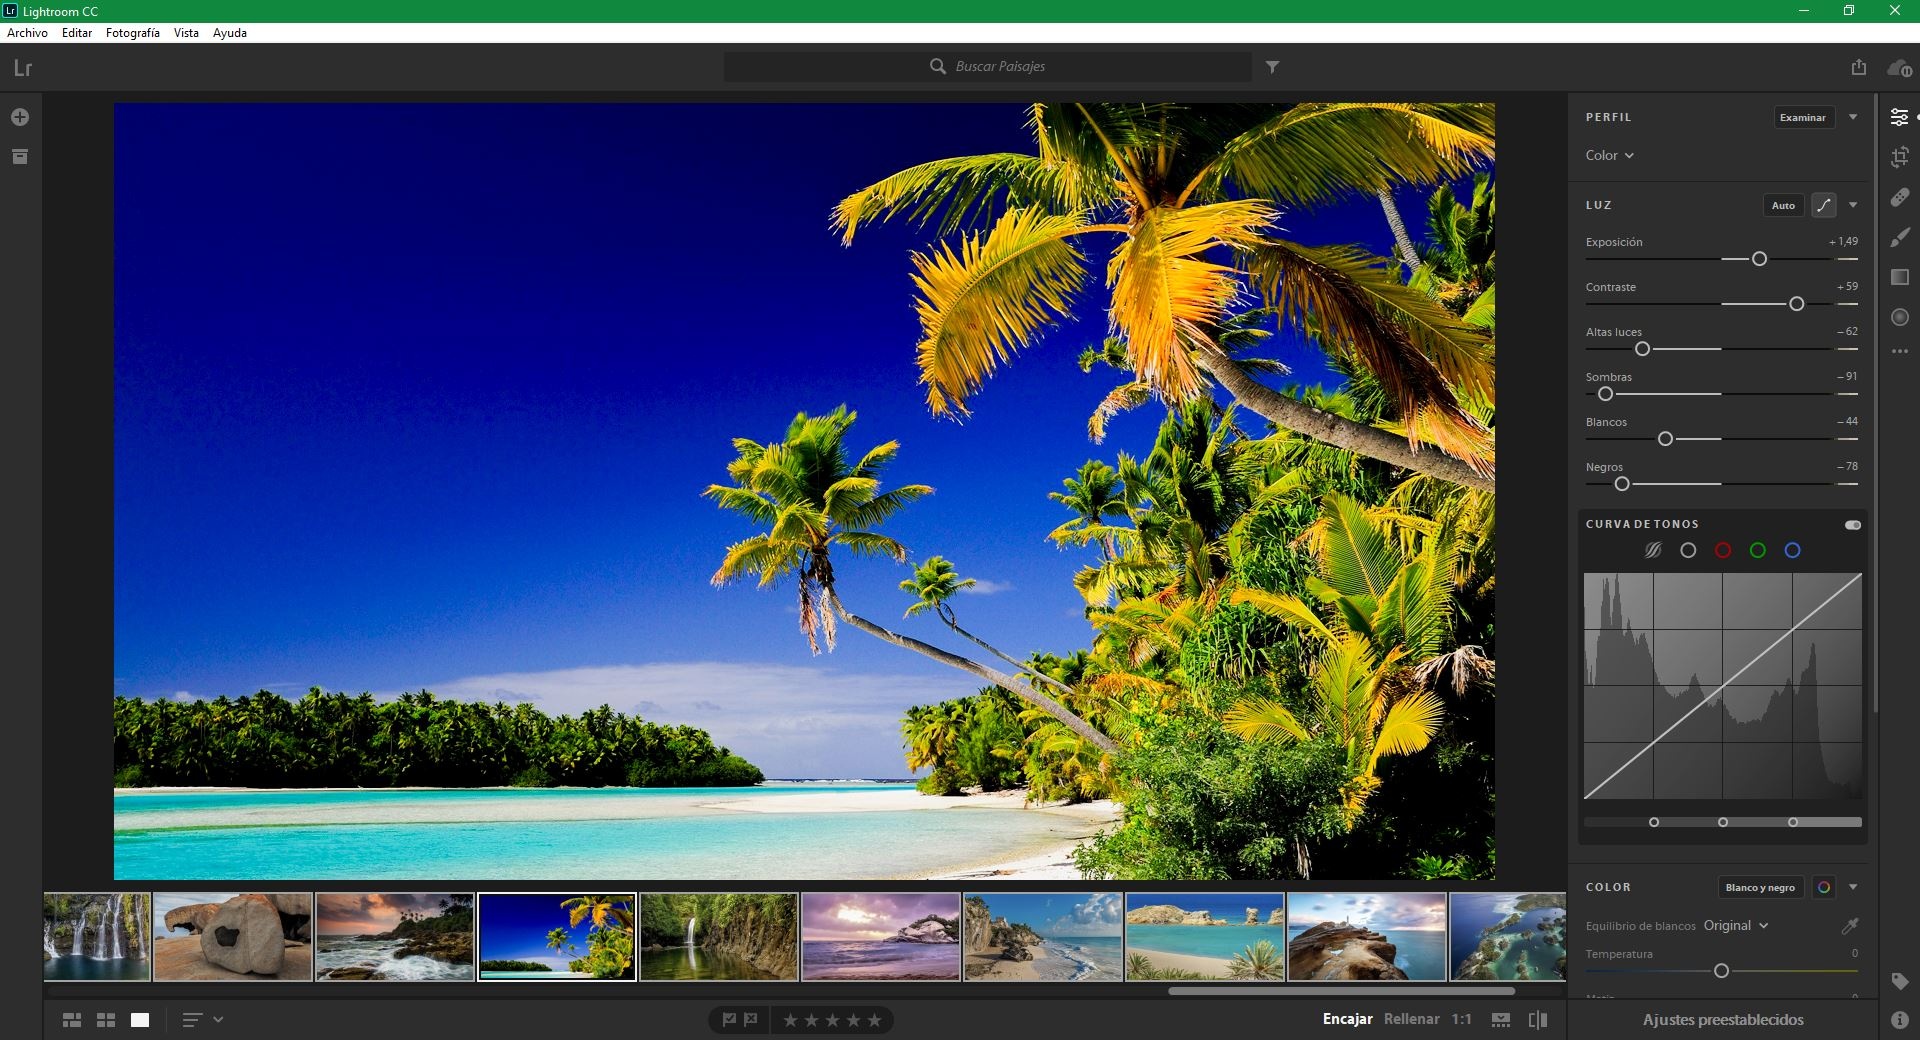
Task: Select the Healing Brush bandage tool
Action: [x=1899, y=197]
